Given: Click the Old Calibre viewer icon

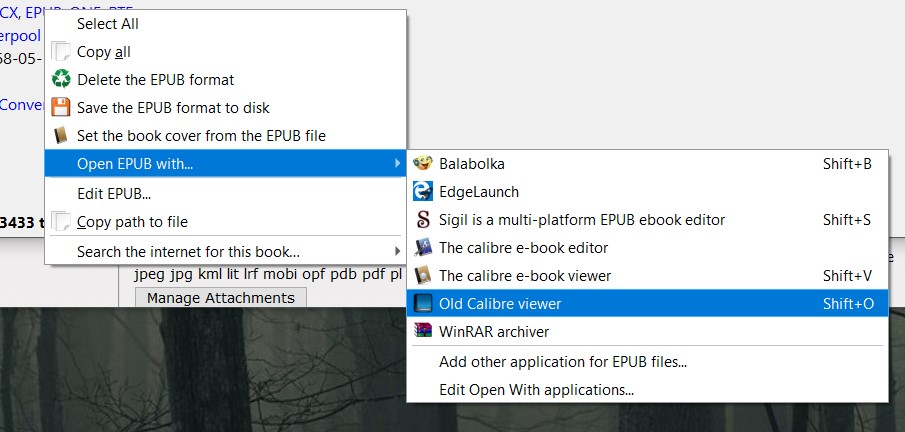Looking at the screenshot, I should (422, 303).
